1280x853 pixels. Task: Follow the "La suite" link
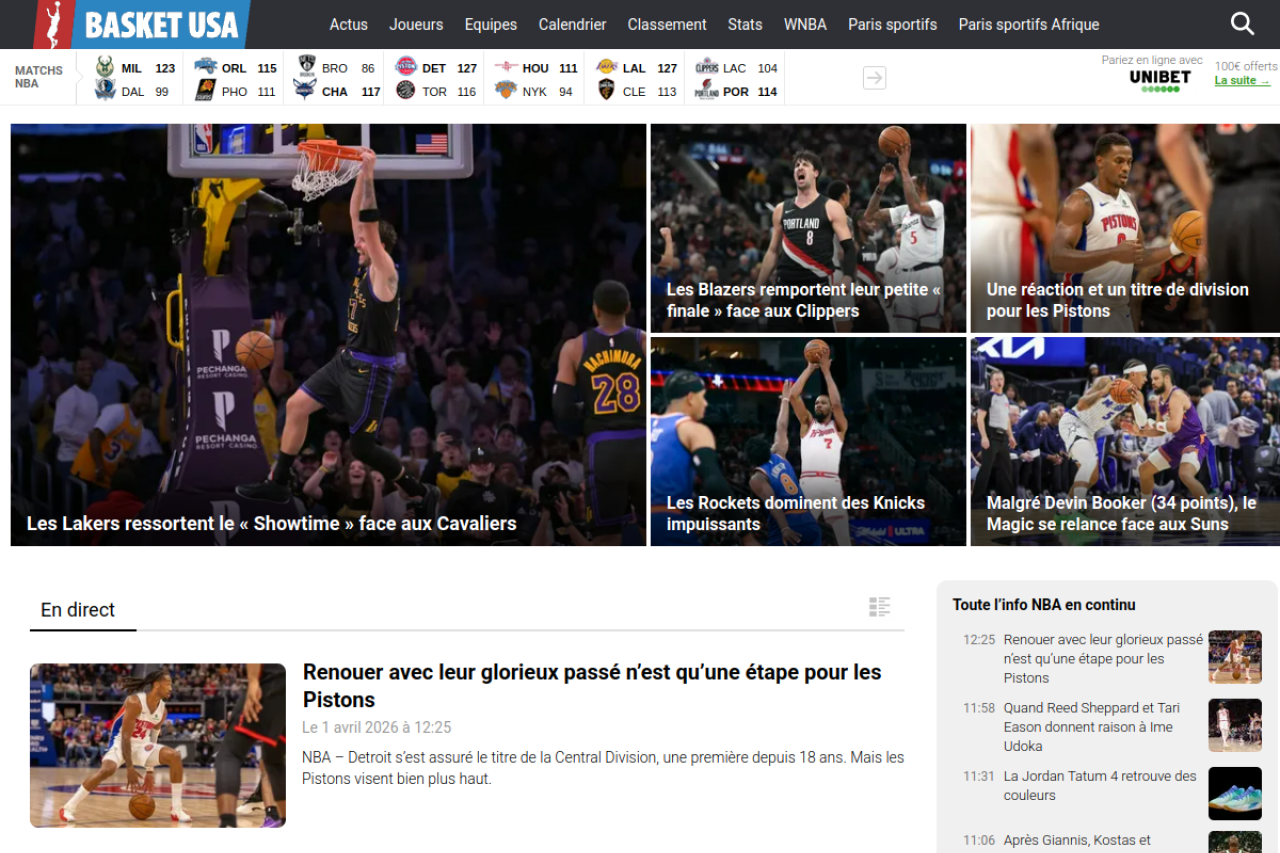(1242, 81)
